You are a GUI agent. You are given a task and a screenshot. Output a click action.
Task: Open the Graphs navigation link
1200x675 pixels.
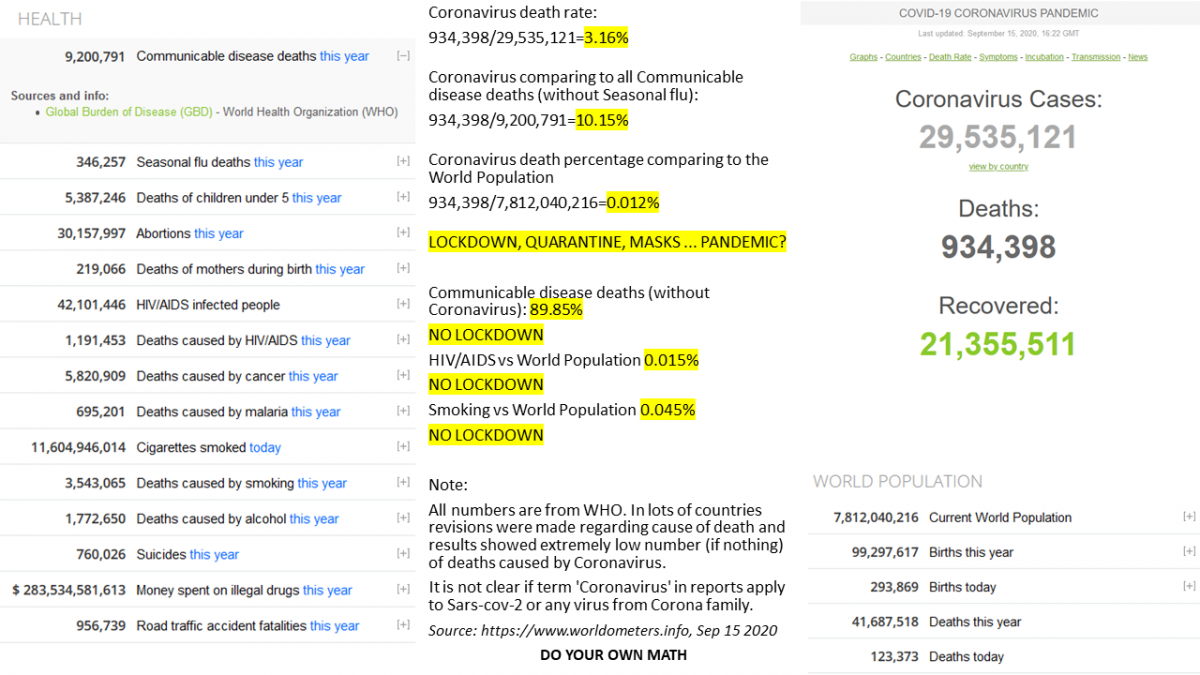click(863, 58)
